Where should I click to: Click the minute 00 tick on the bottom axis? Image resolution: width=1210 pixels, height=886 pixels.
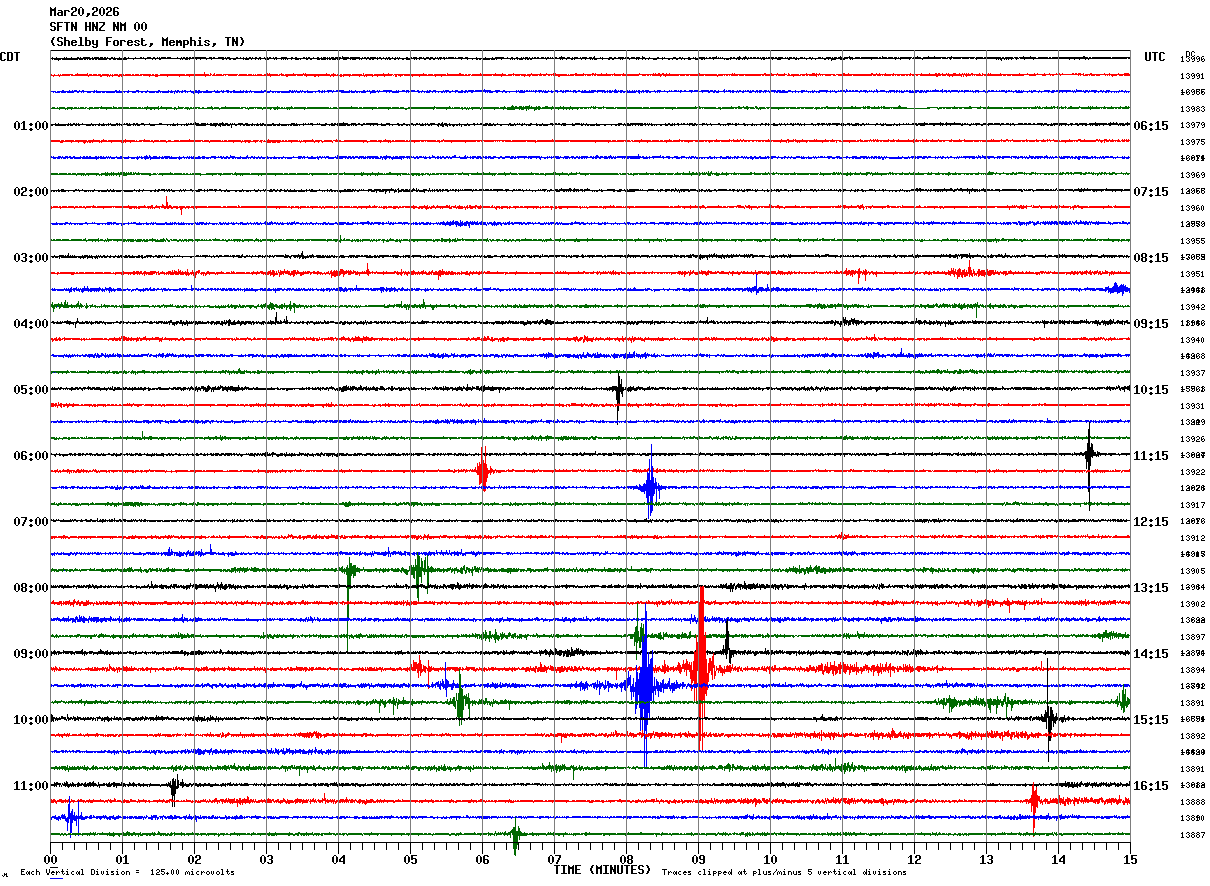click(x=51, y=859)
